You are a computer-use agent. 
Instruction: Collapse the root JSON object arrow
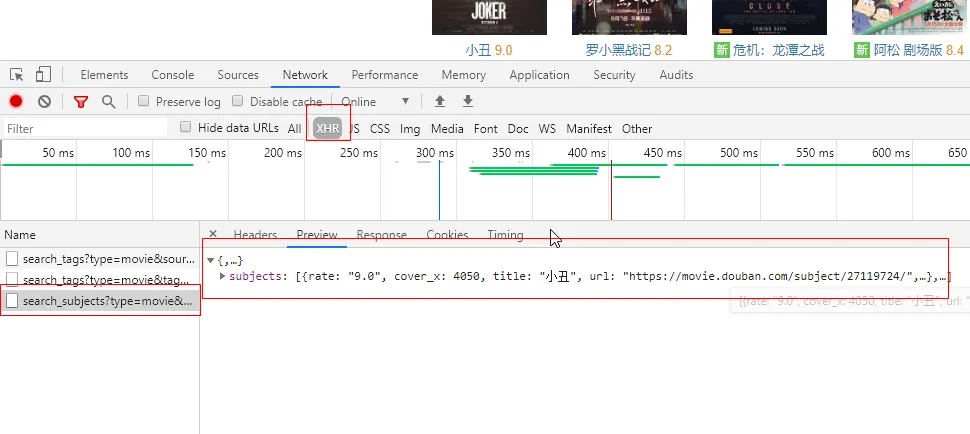(x=210, y=261)
